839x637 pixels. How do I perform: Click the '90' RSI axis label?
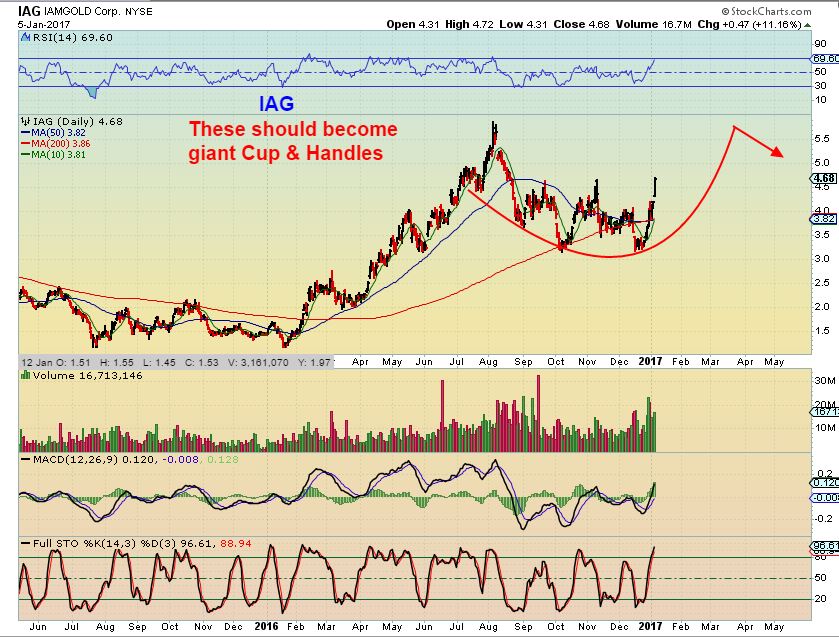tap(820, 44)
